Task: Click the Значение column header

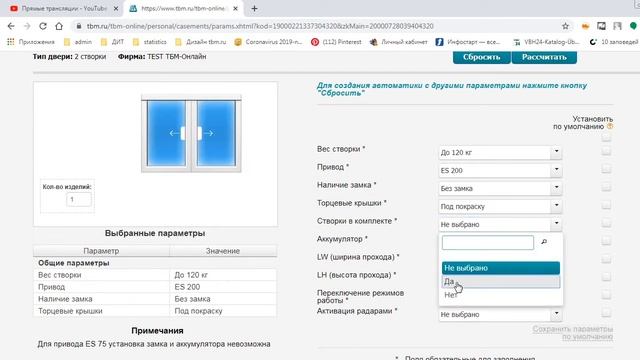Action: [223, 251]
